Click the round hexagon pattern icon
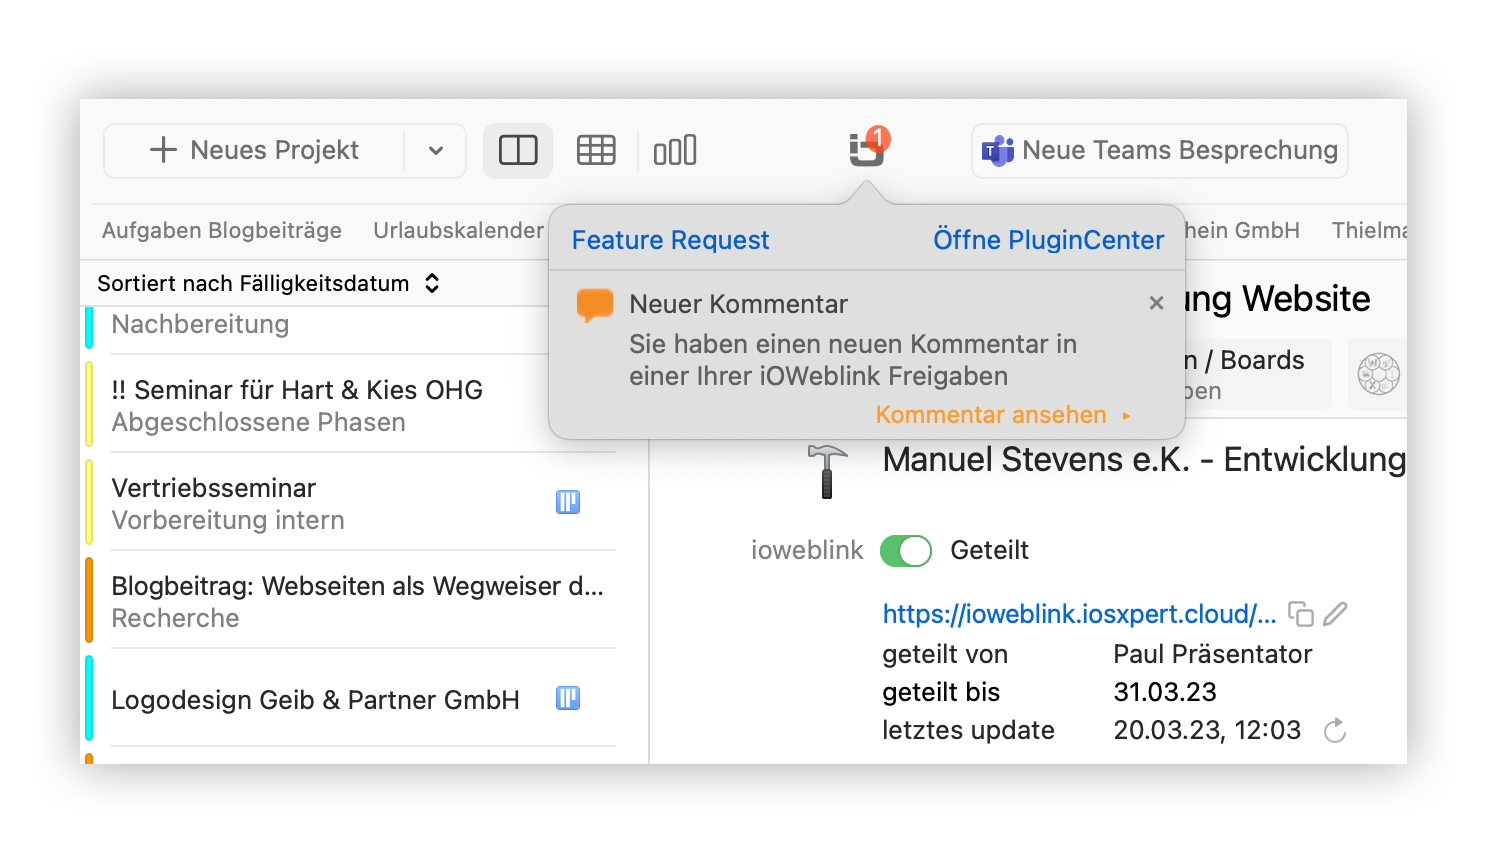Screen dimensions: 1487x863 coord(1379,375)
